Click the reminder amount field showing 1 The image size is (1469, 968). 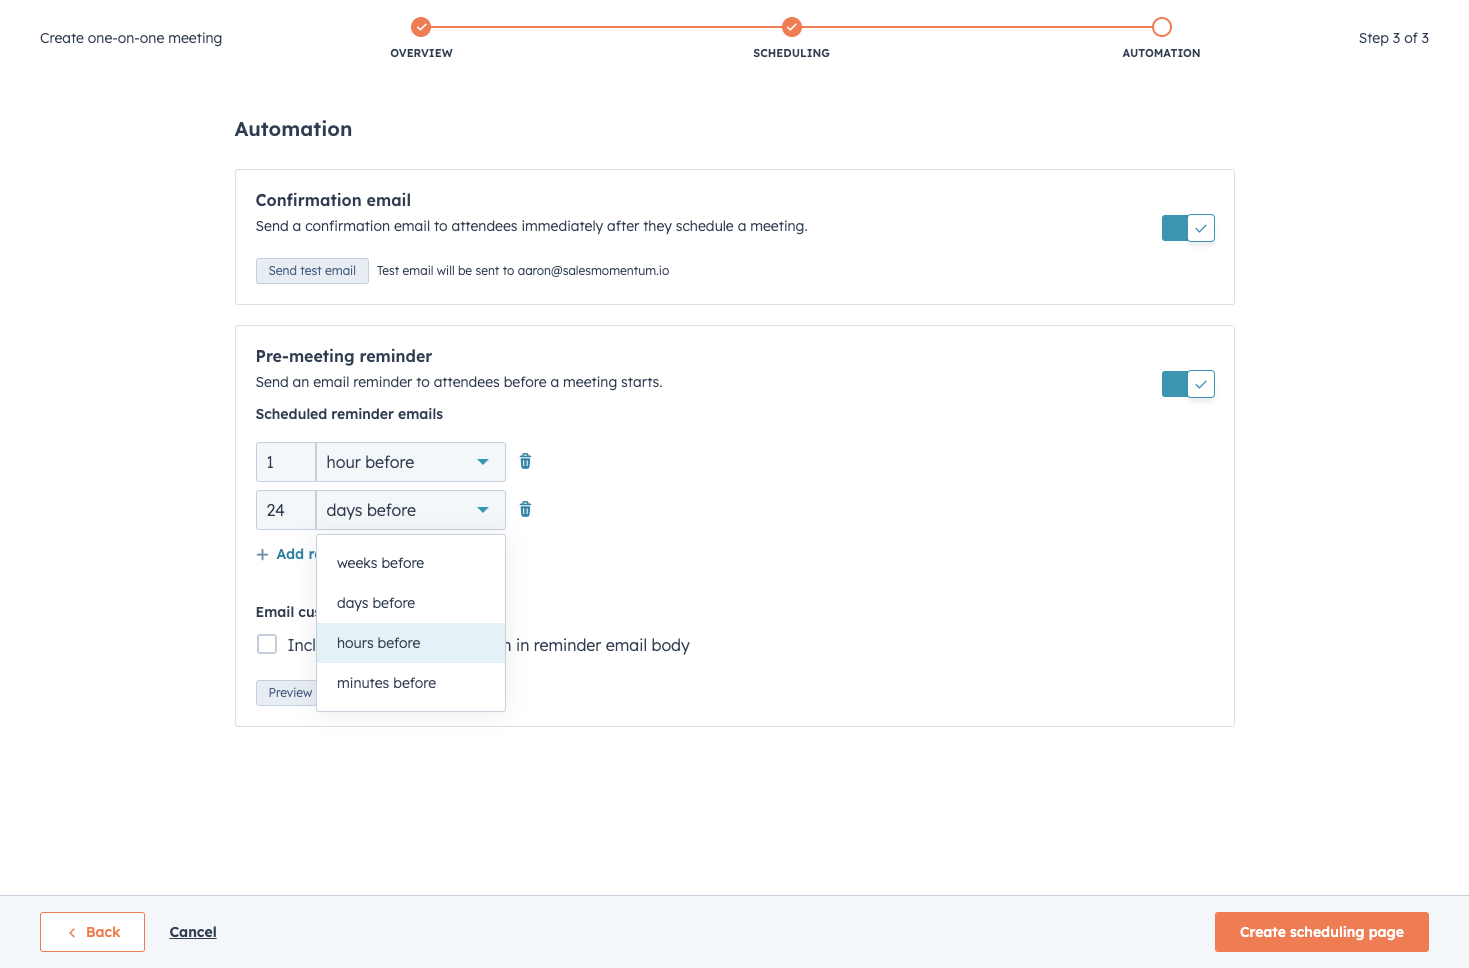coord(286,462)
